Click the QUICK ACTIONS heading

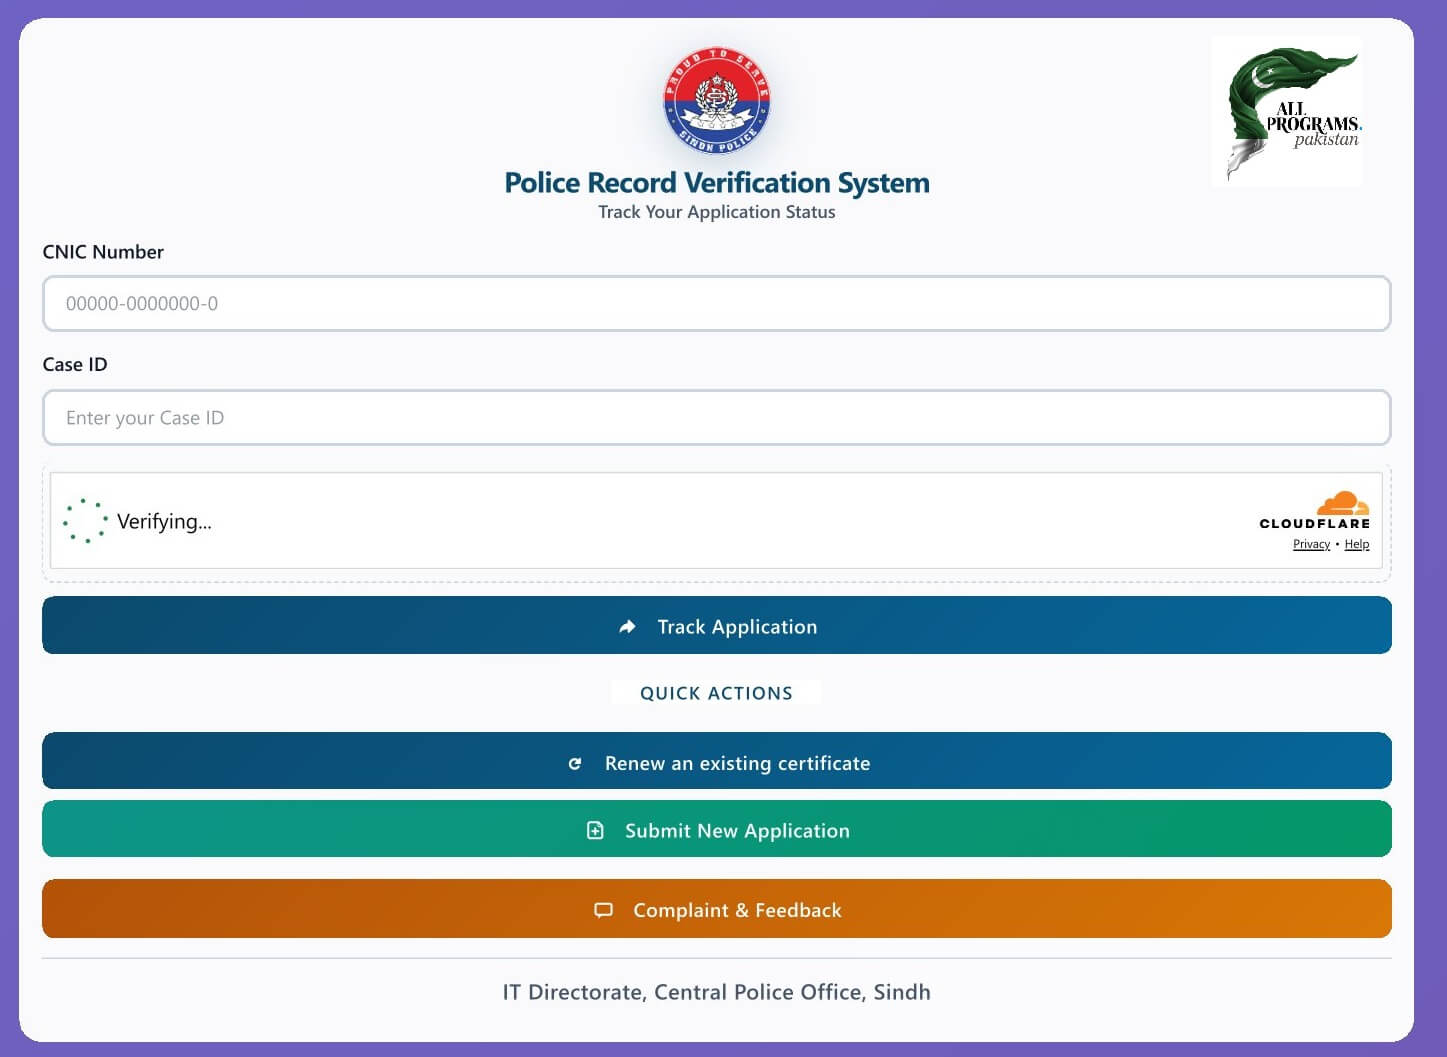(x=716, y=693)
